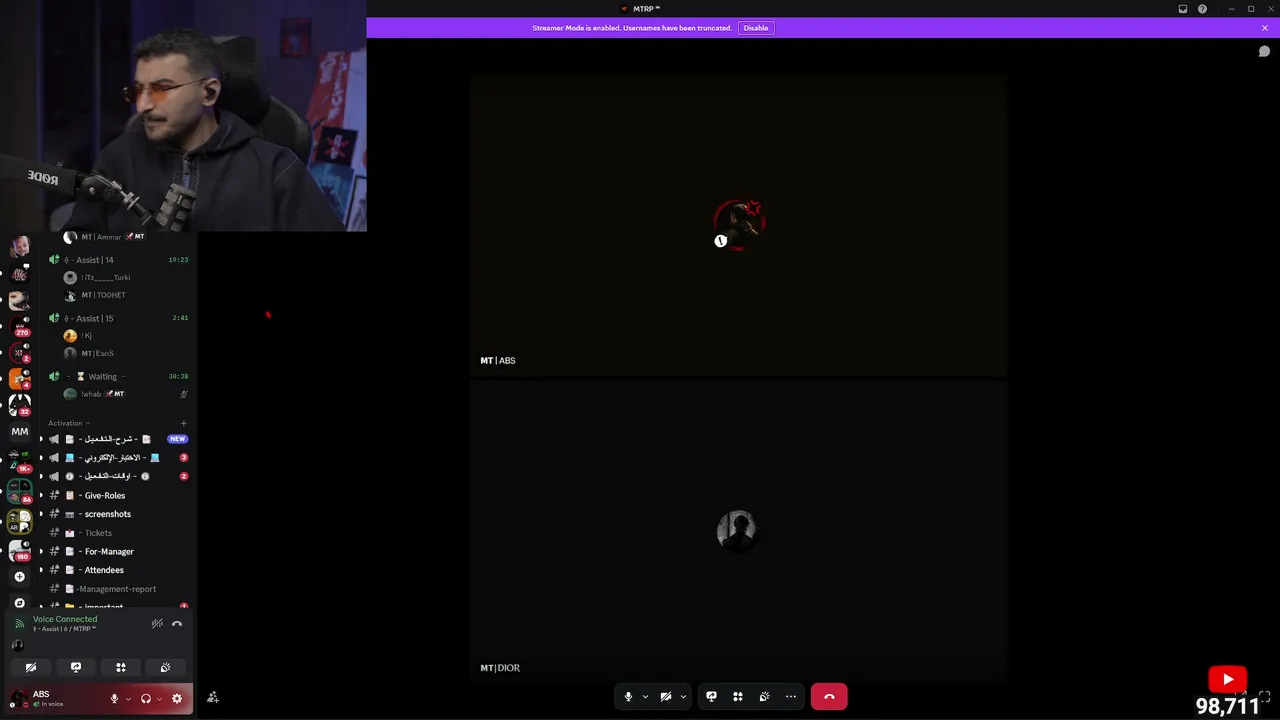The image size is (1280, 720).
Task: Start an activity from the call control bar
Action: 738,696
